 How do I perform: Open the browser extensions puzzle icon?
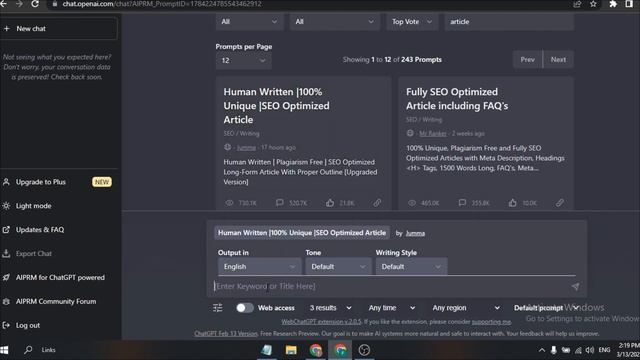click(613, 4)
